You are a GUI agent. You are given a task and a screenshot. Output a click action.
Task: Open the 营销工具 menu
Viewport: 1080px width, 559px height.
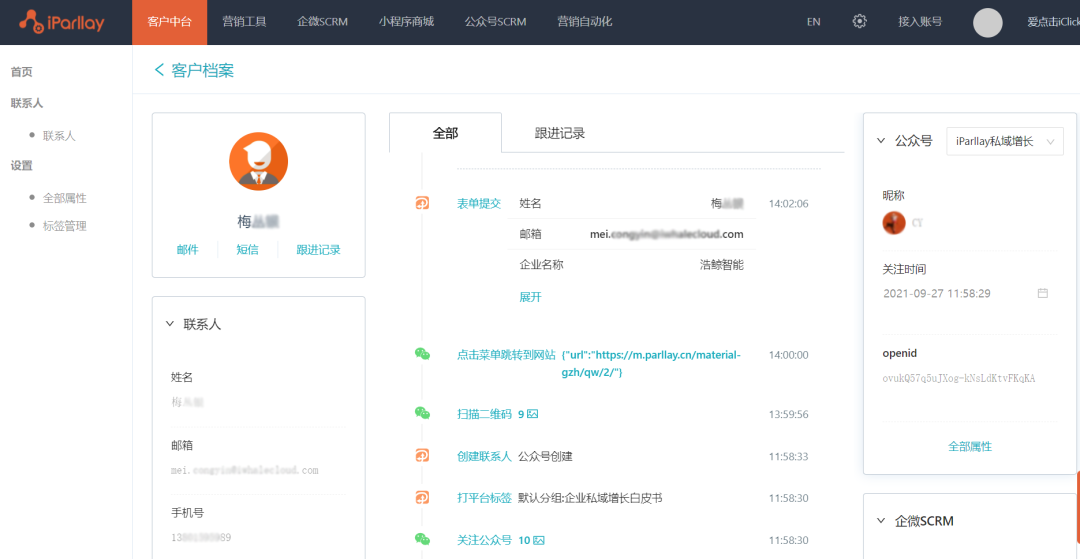(x=244, y=22)
